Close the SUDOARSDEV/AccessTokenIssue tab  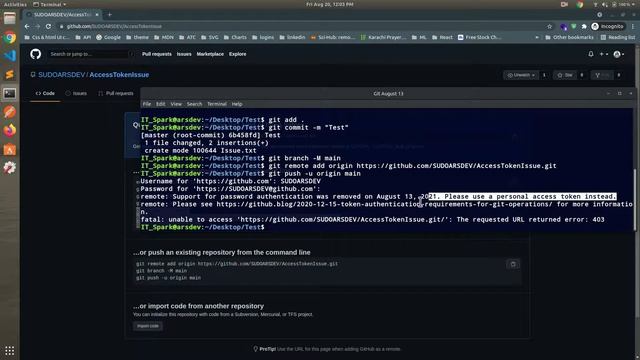point(97,15)
